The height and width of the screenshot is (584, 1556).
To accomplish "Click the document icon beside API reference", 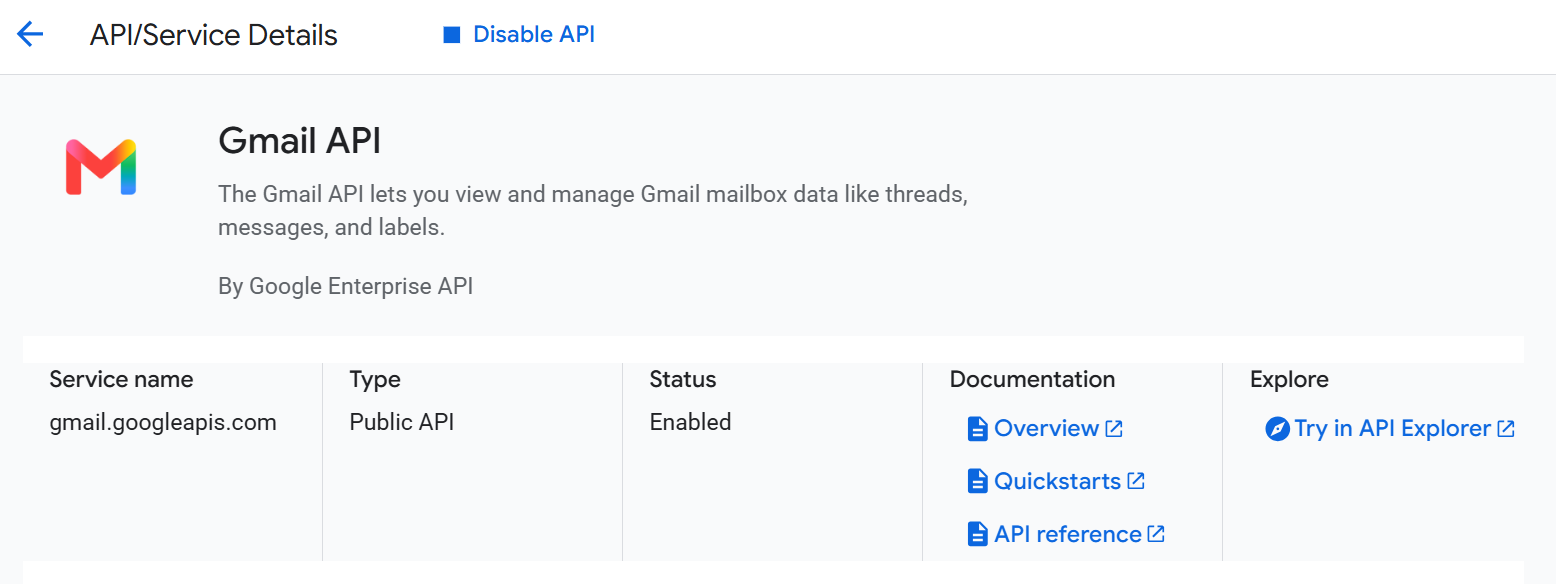I will tap(977, 535).
